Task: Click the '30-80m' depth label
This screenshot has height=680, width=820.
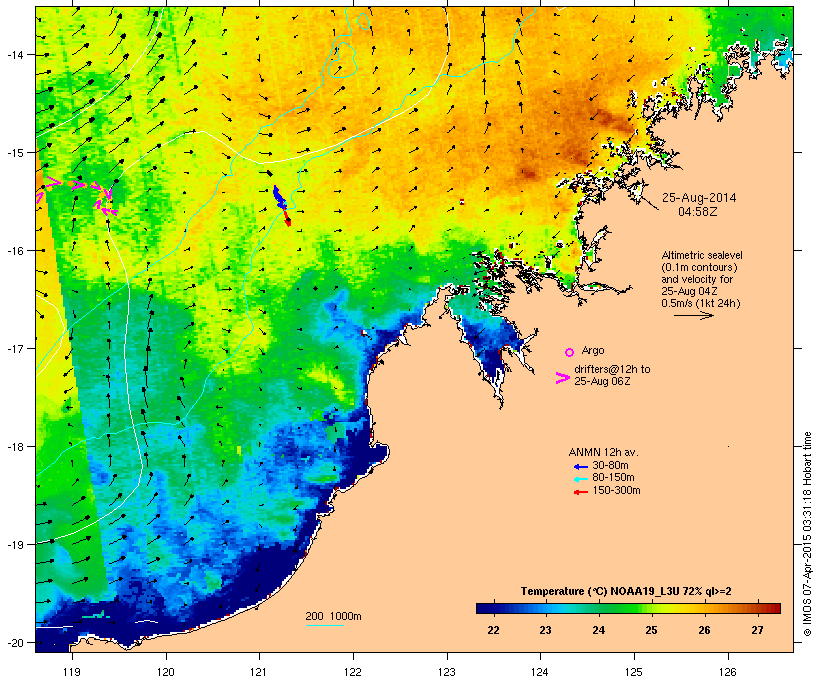Action: 610,466
